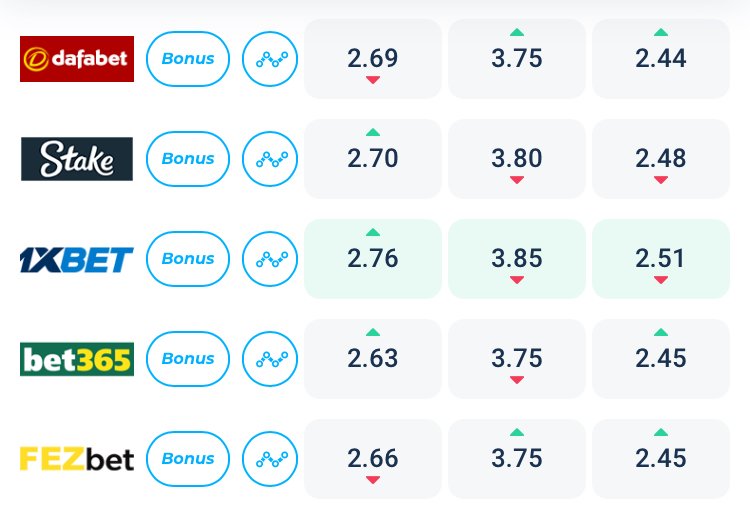Claim the FEZbet Bonus

pos(188,459)
